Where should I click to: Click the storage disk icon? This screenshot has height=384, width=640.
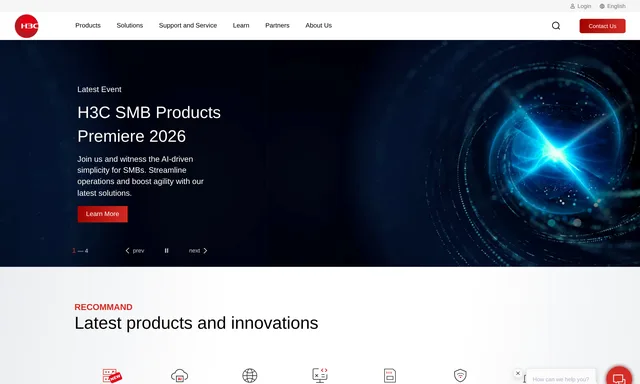390,375
